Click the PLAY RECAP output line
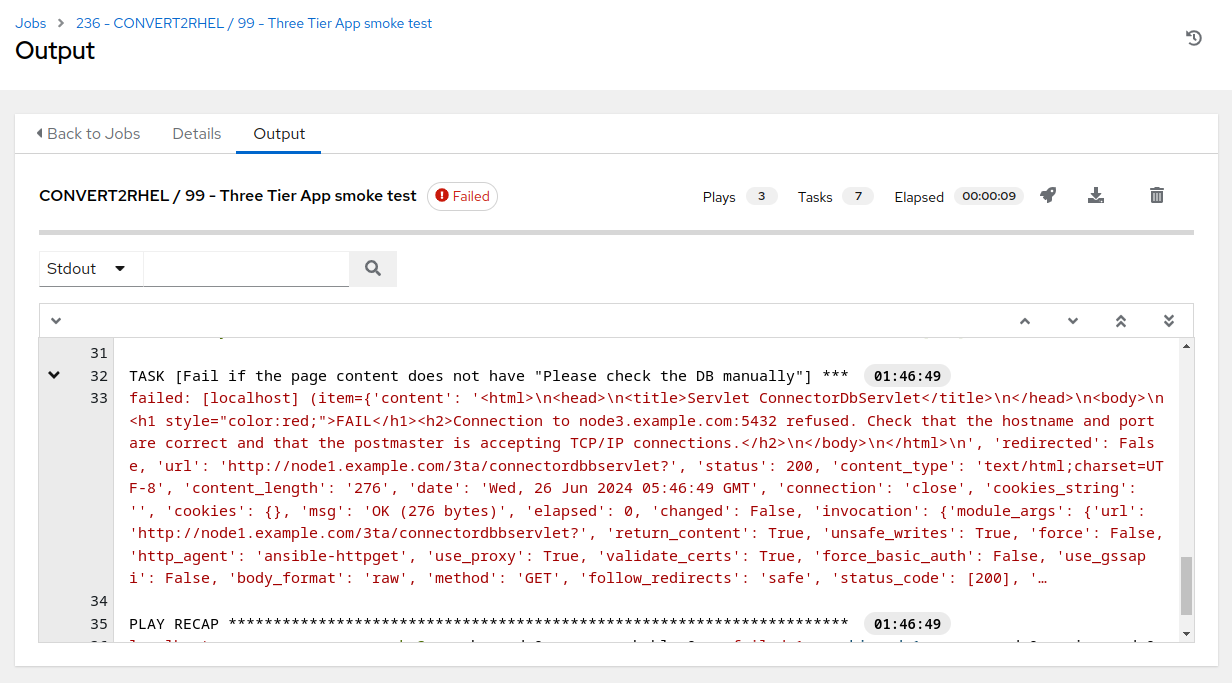Viewport: 1232px width, 683px height. coord(489,624)
